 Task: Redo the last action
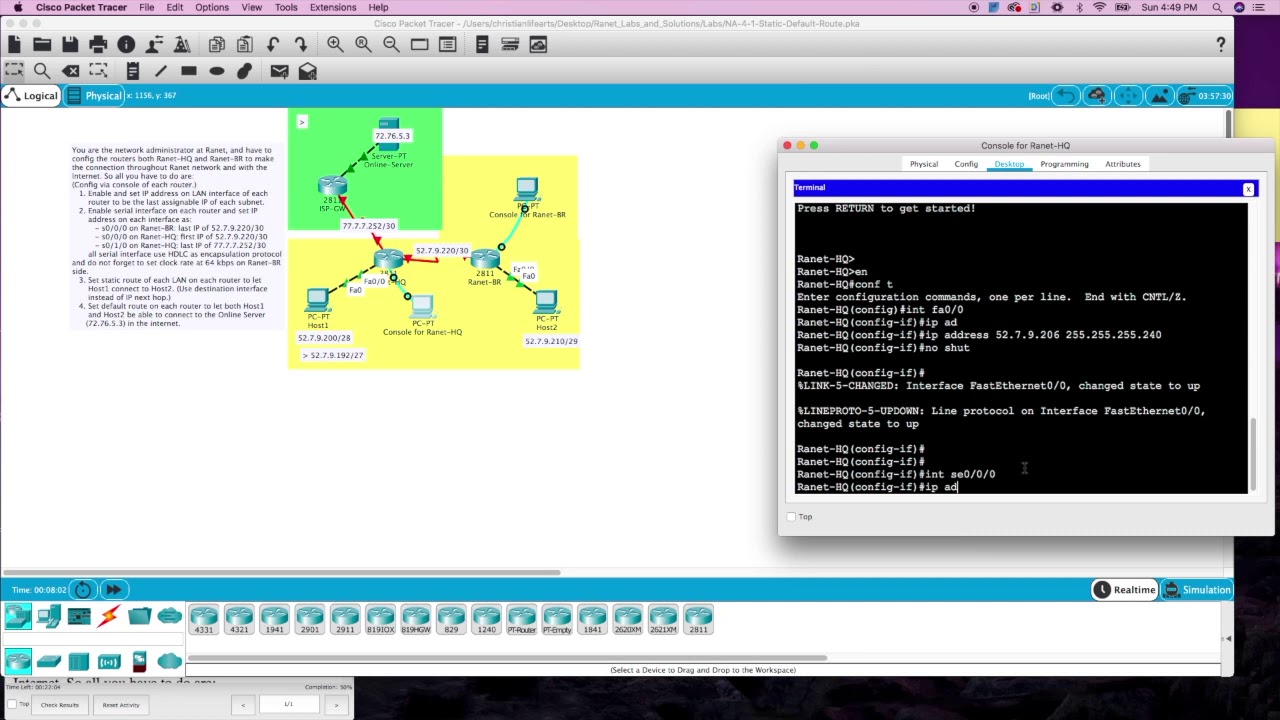point(301,44)
